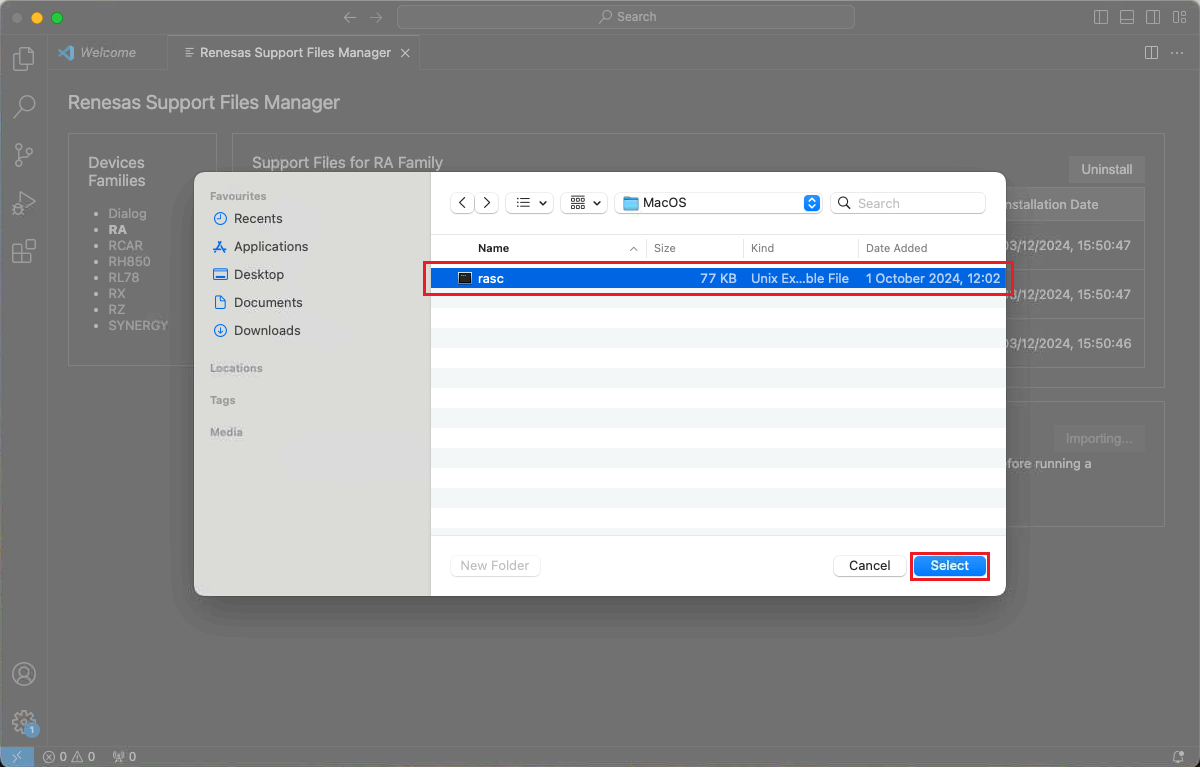This screenshot has width=1200, height=767.
Task: Open the MacOS folder path dropdown
Action: 718,203
